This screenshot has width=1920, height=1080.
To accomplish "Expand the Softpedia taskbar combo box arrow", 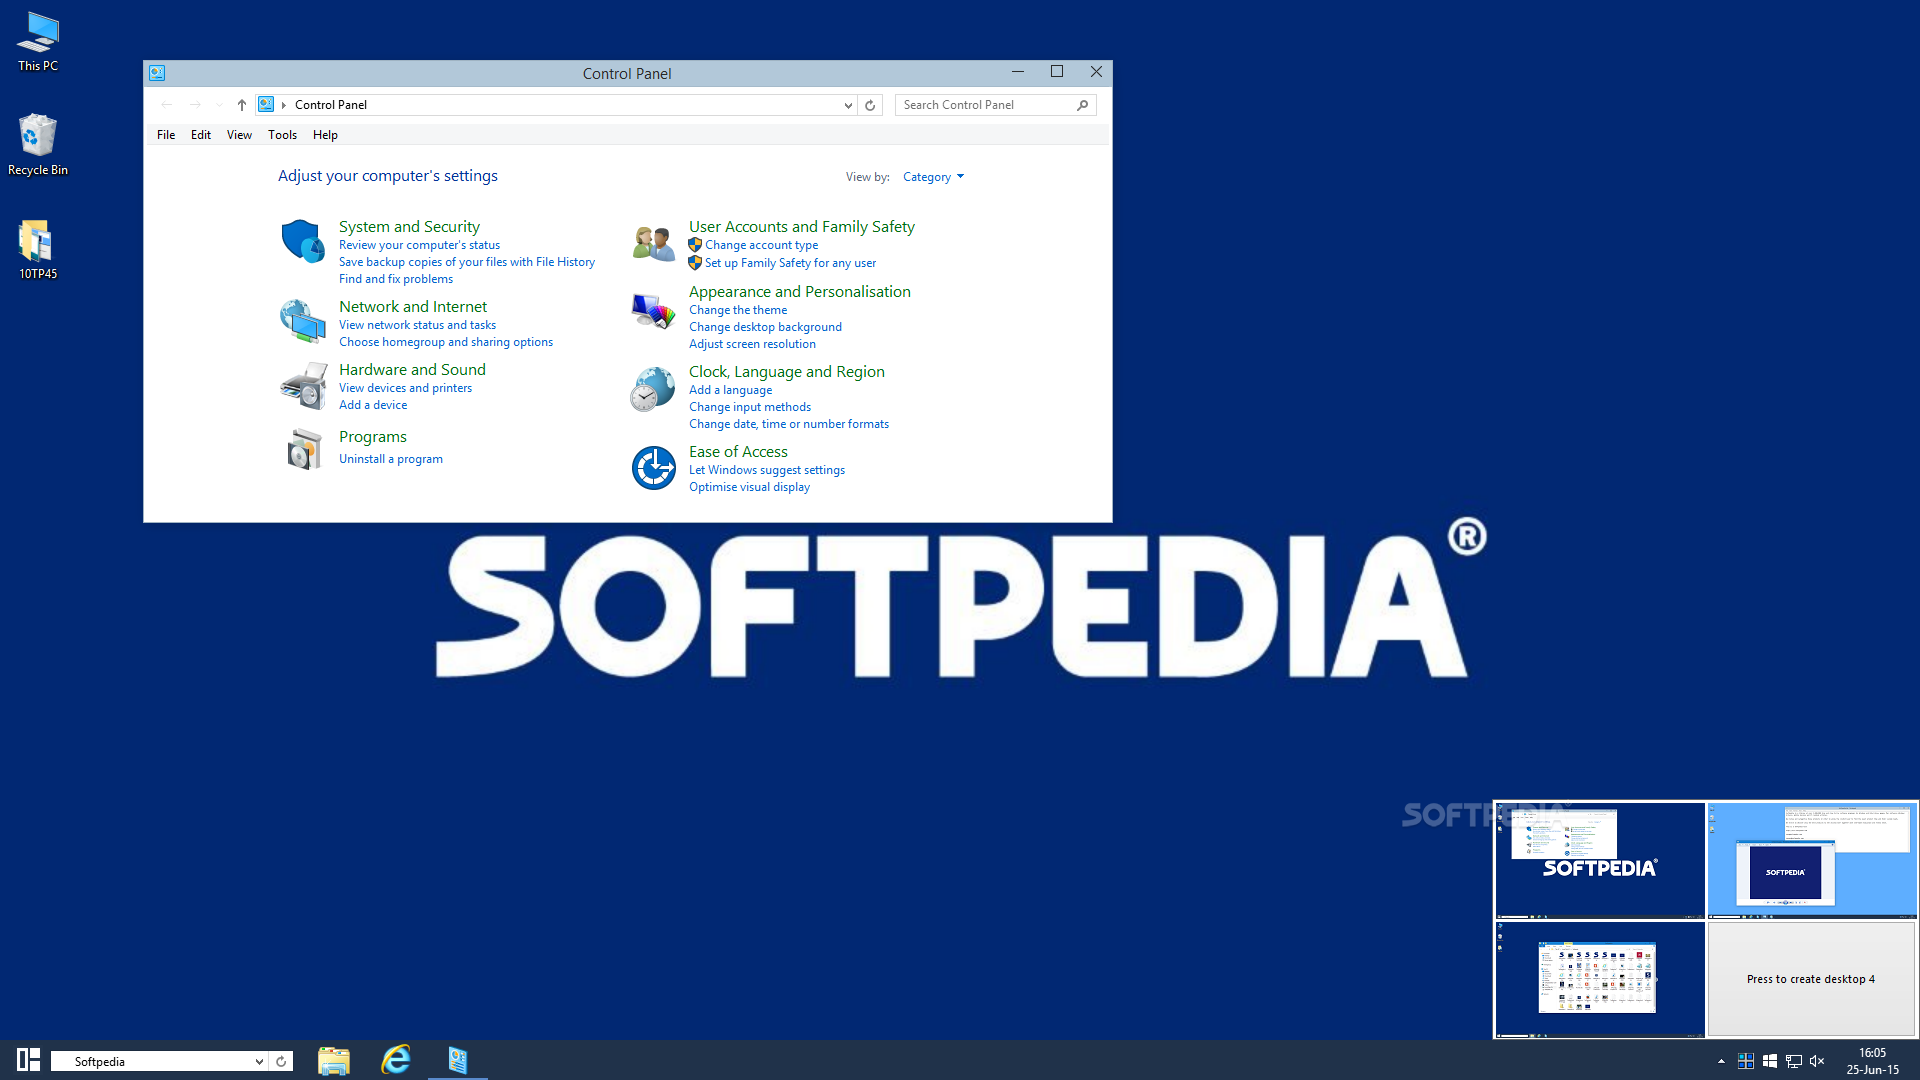I will [x=259, y=1061].
